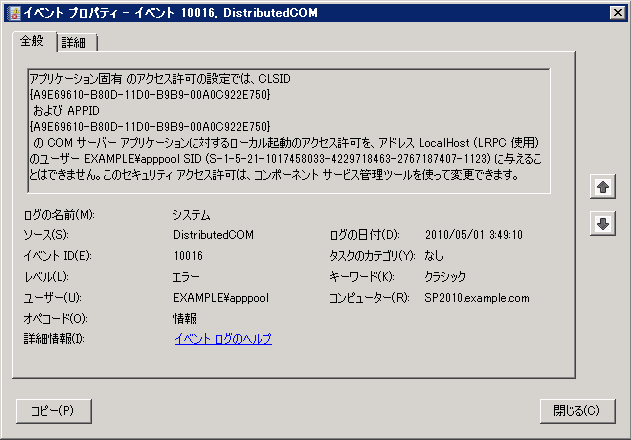Click the level value エラー

(186, 277)
